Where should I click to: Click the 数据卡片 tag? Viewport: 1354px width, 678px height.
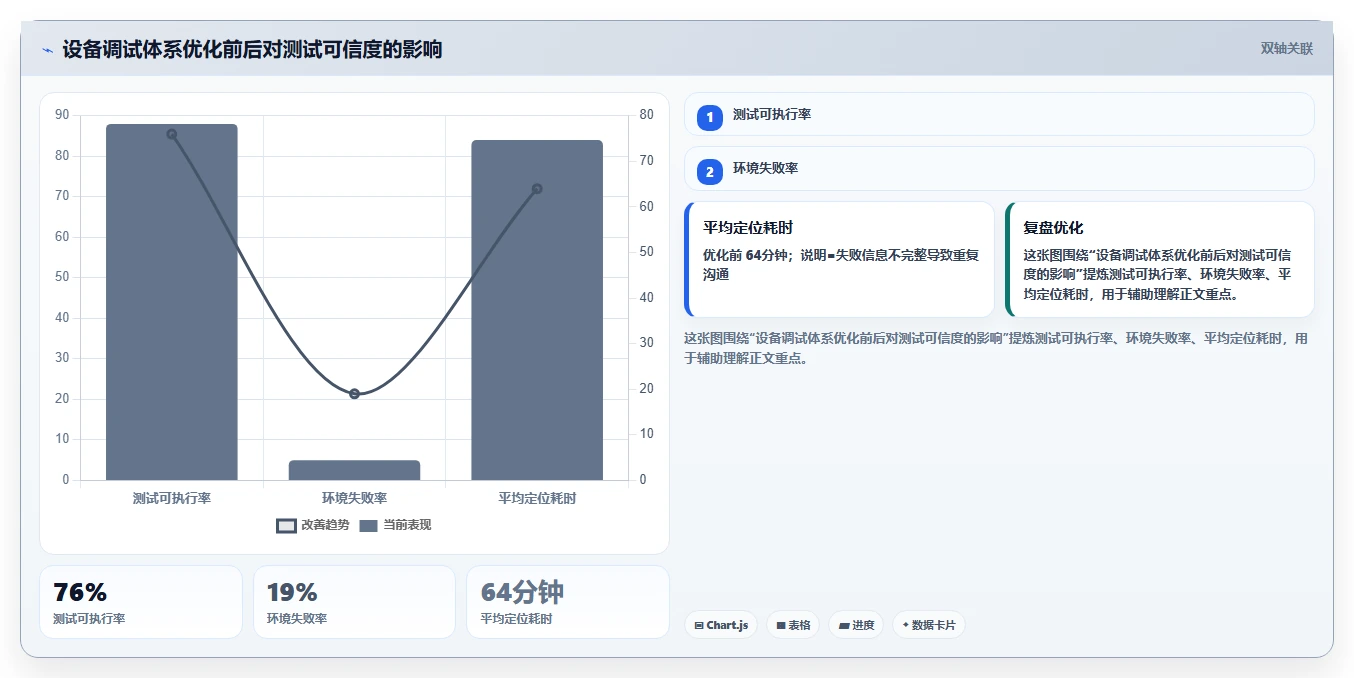coord(929,625)
